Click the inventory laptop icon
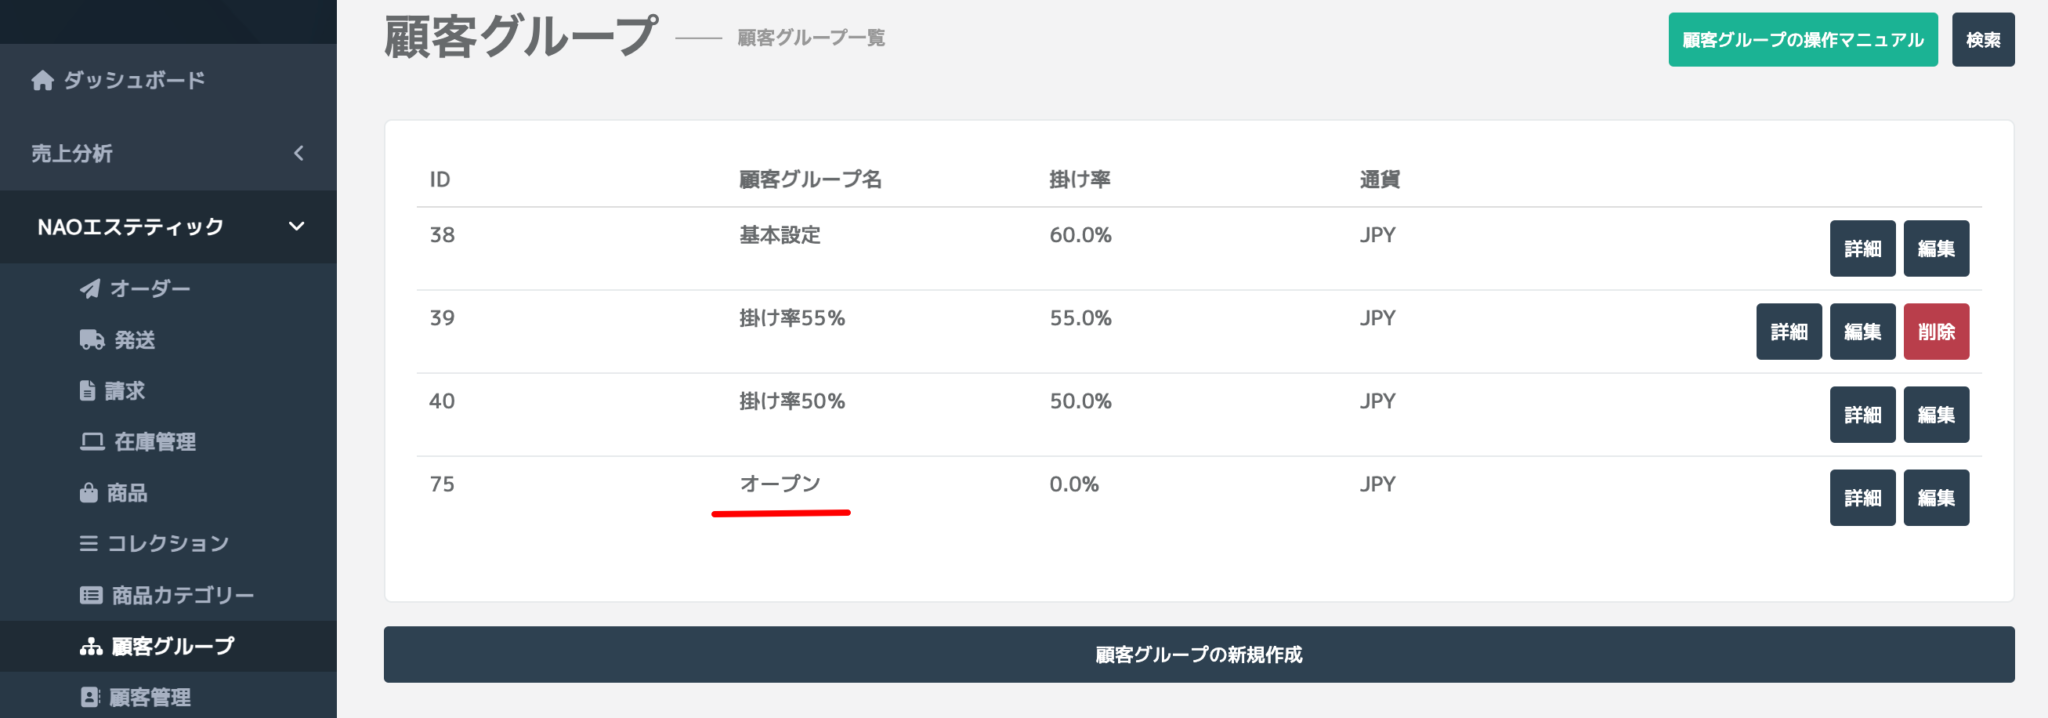This screenshot has height=718, width=2048. (x=92, y=442)
